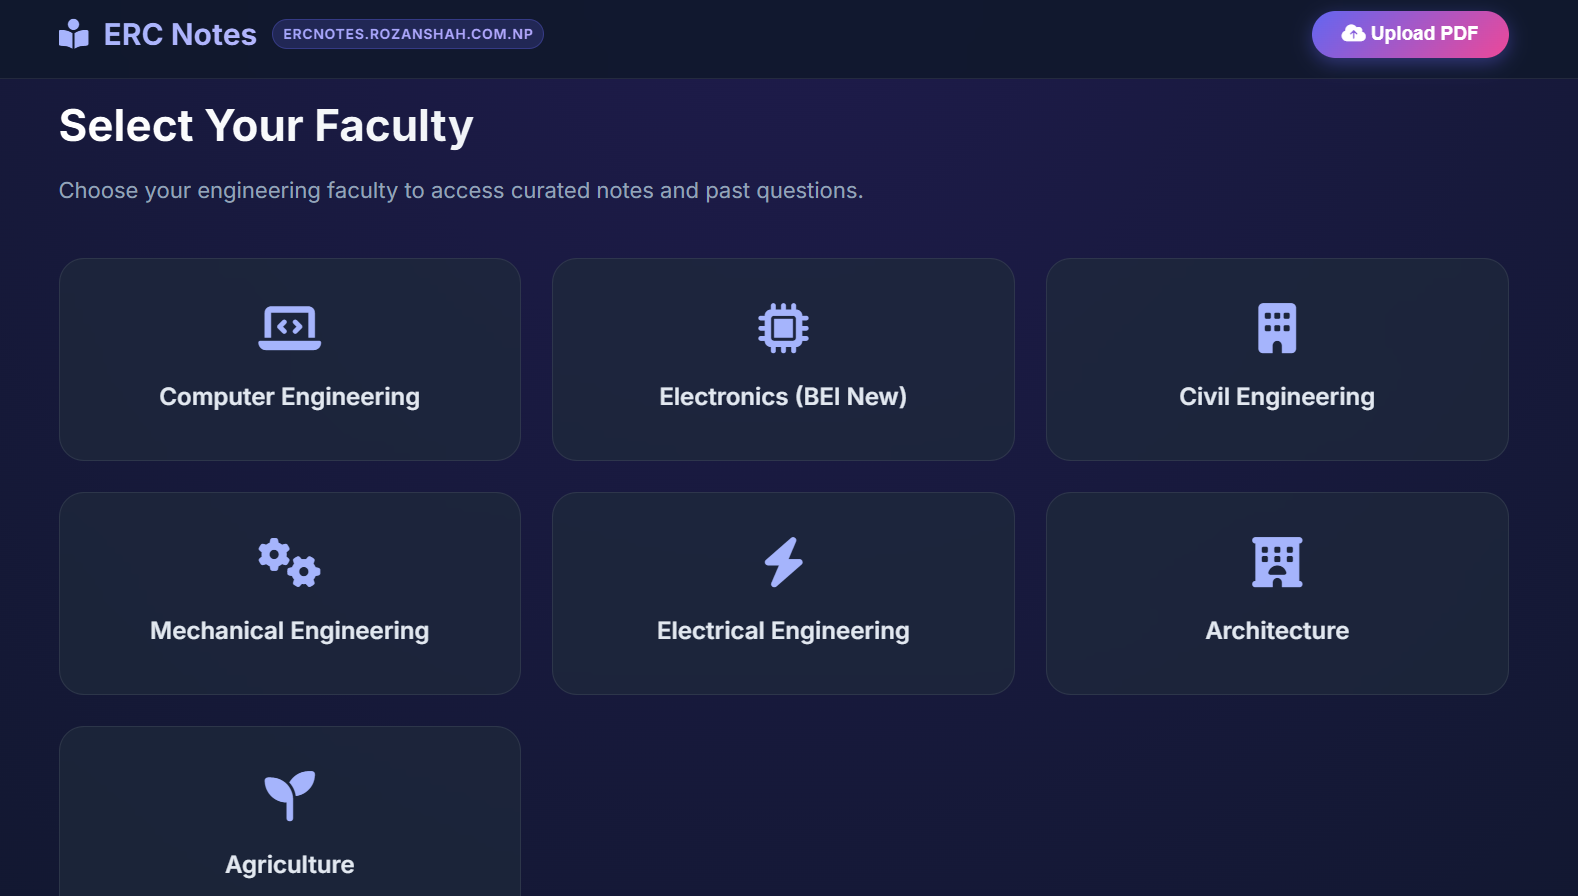Select the Agriculture label
1578x896 pixels.
pos(290,865)
